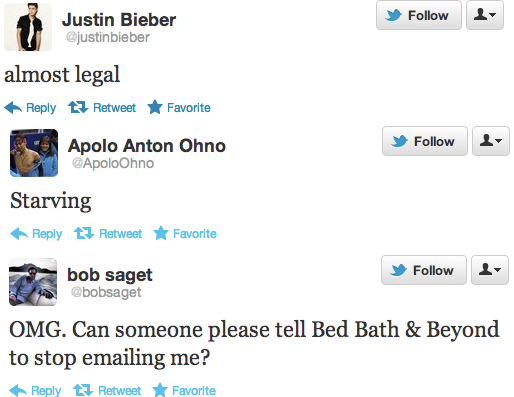Open the Justin Bieber profile picture
The height and width of the screenshot is (397, 514).
point(28,27)
